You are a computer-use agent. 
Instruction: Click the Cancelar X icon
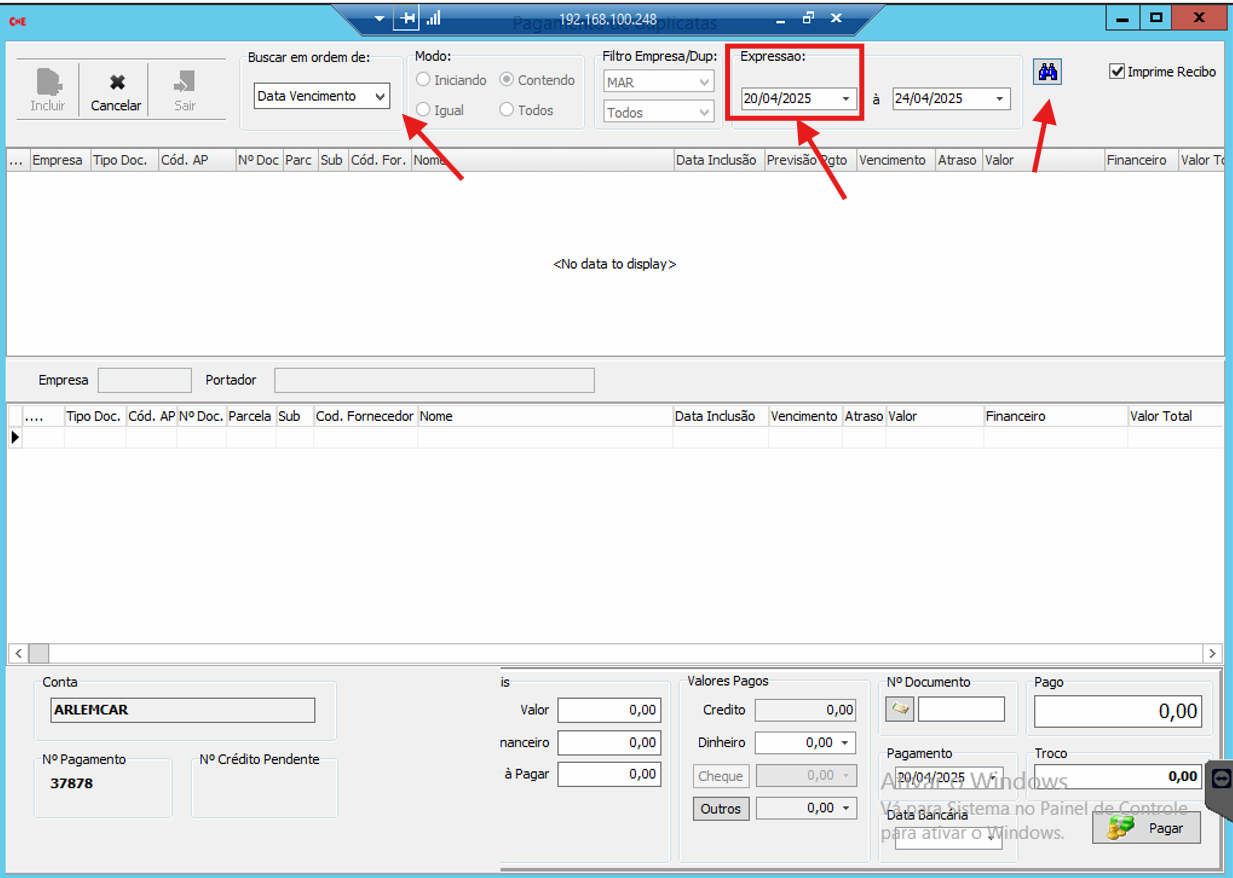click(x=117, y=83)
